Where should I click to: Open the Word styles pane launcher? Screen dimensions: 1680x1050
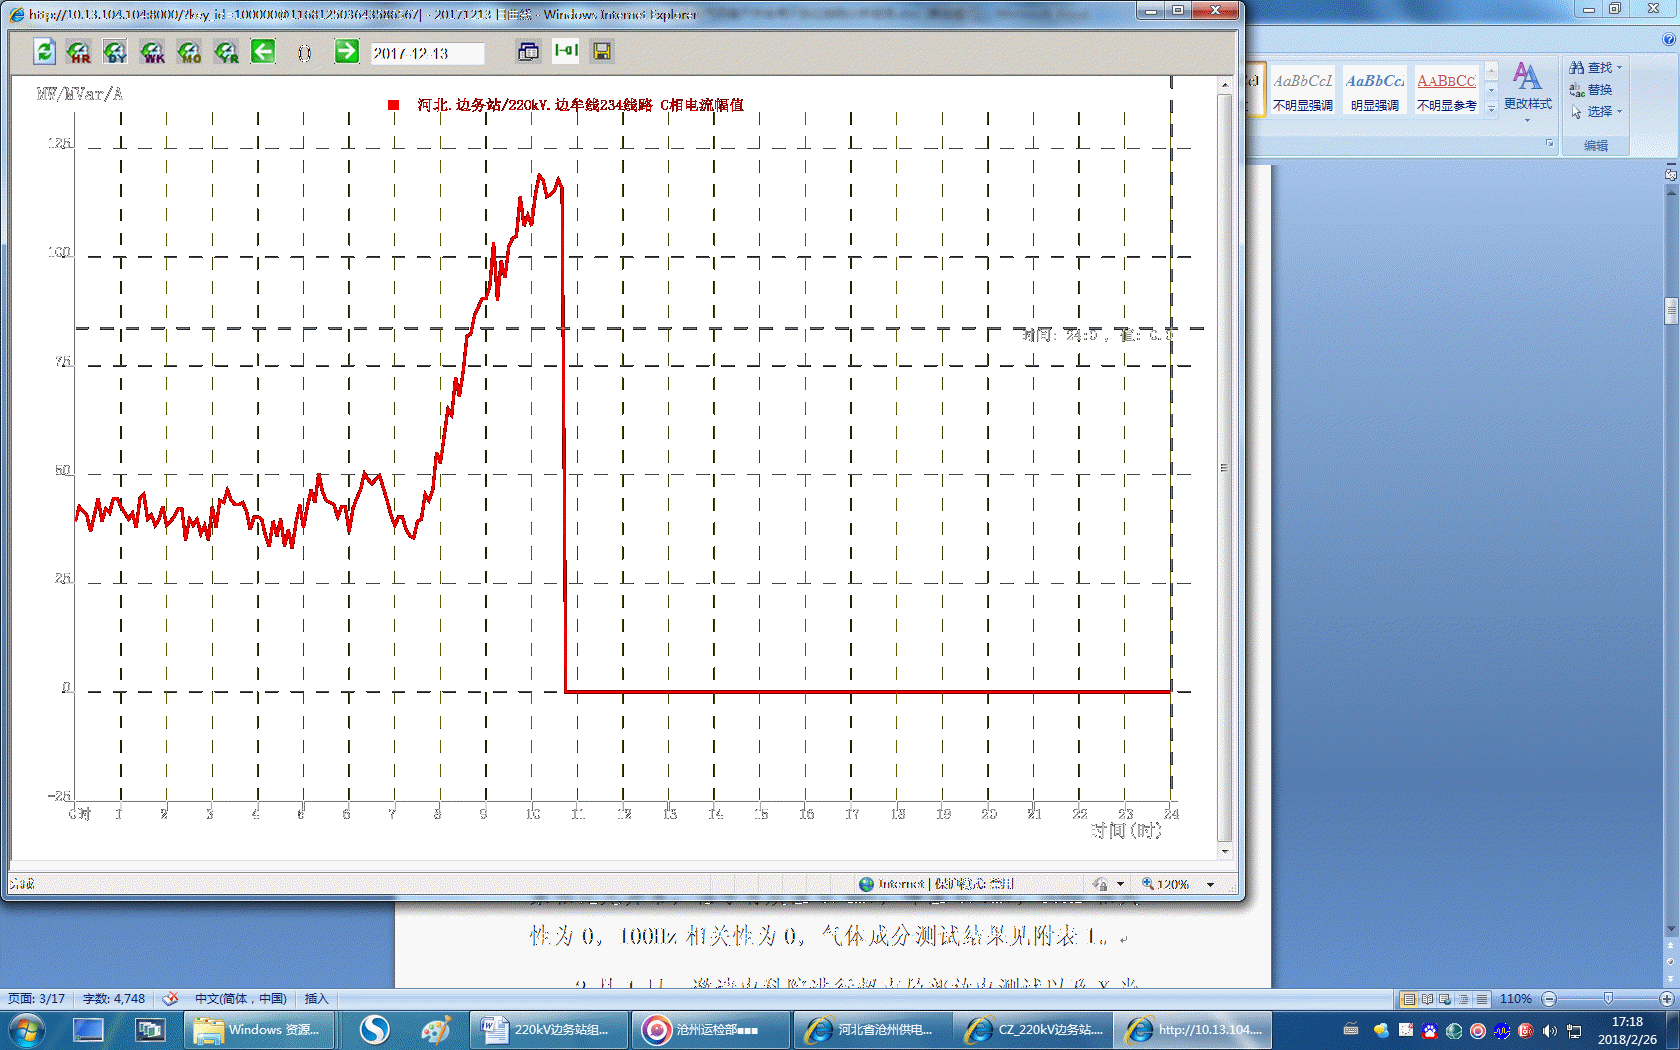(x=1549, y=143)
